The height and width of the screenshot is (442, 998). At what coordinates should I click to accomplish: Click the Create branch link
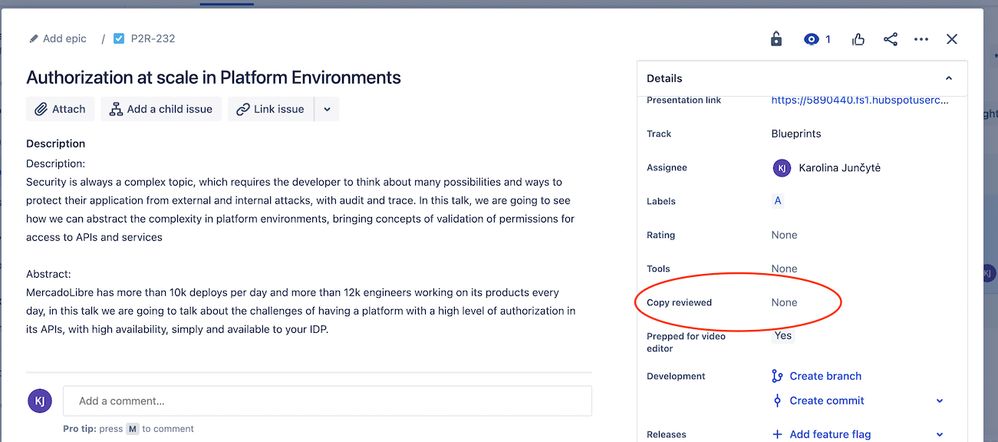(x=826, y=376)
